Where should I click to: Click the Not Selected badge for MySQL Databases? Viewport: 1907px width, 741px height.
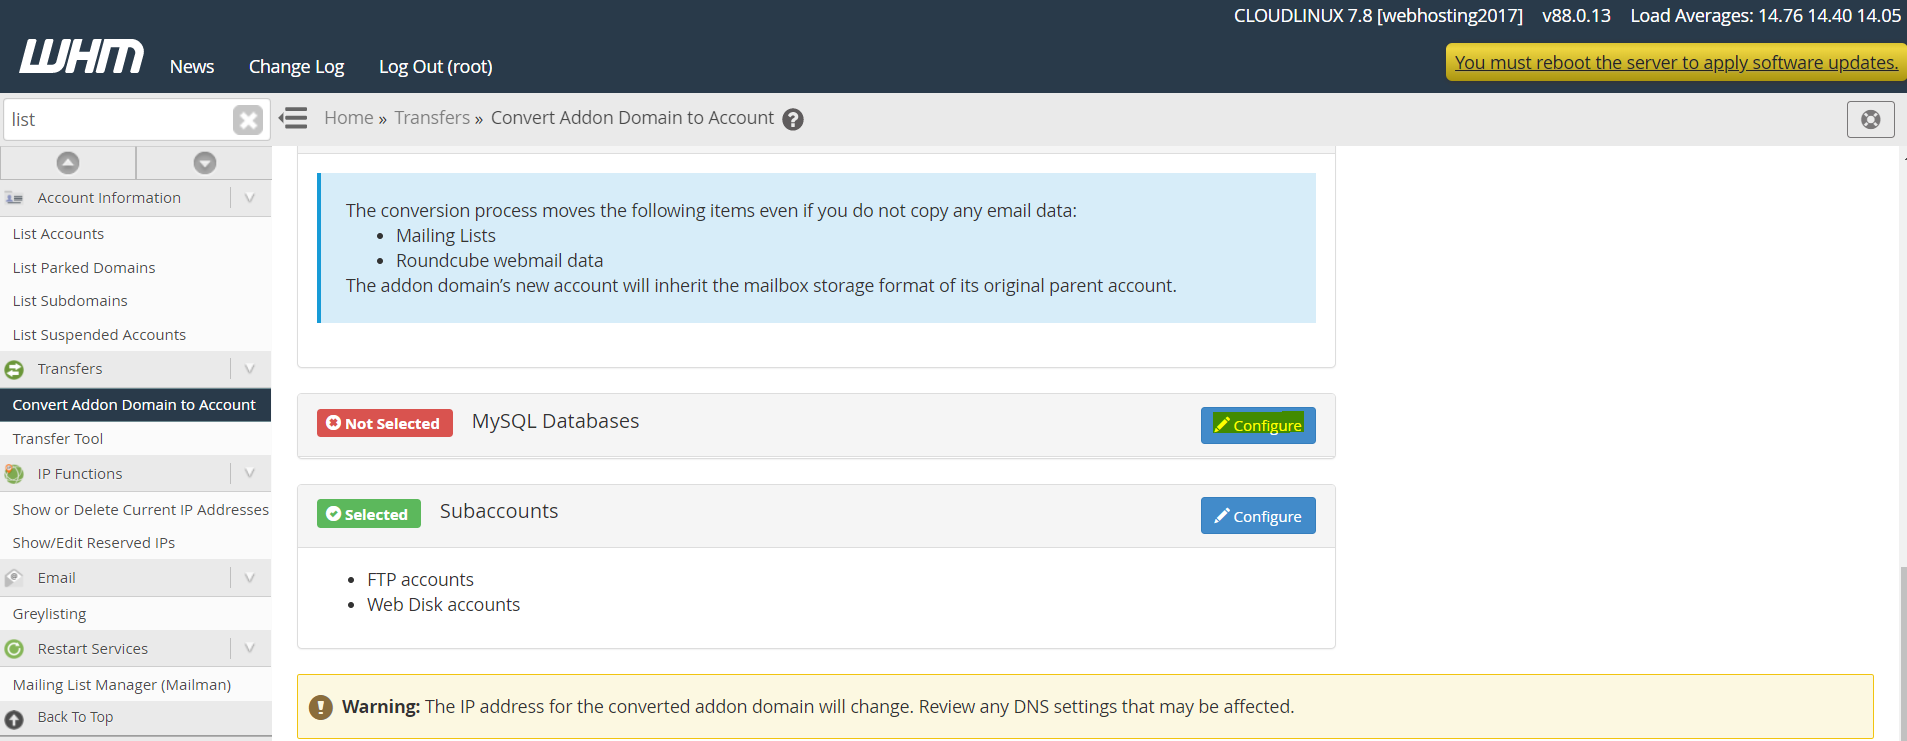[385, 423]
